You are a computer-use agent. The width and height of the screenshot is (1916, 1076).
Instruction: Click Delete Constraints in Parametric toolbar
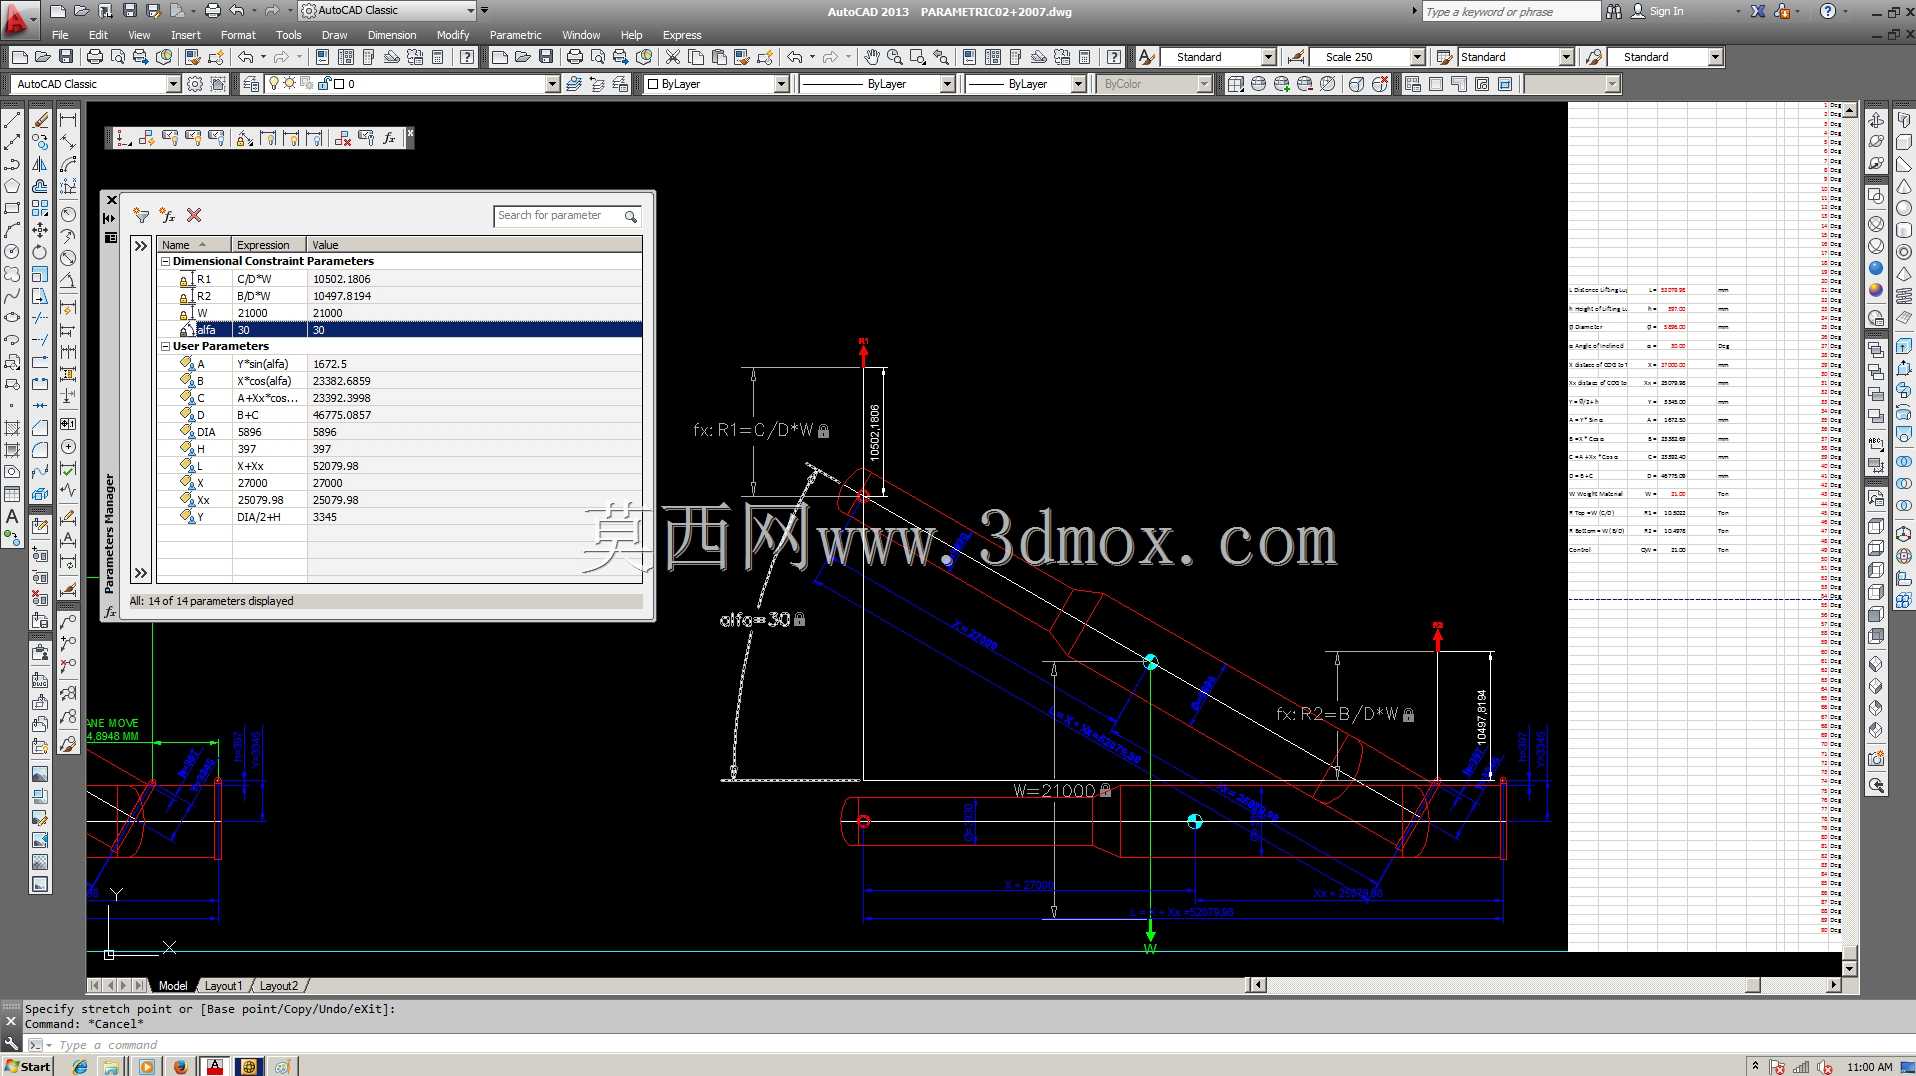coord(343,138)
